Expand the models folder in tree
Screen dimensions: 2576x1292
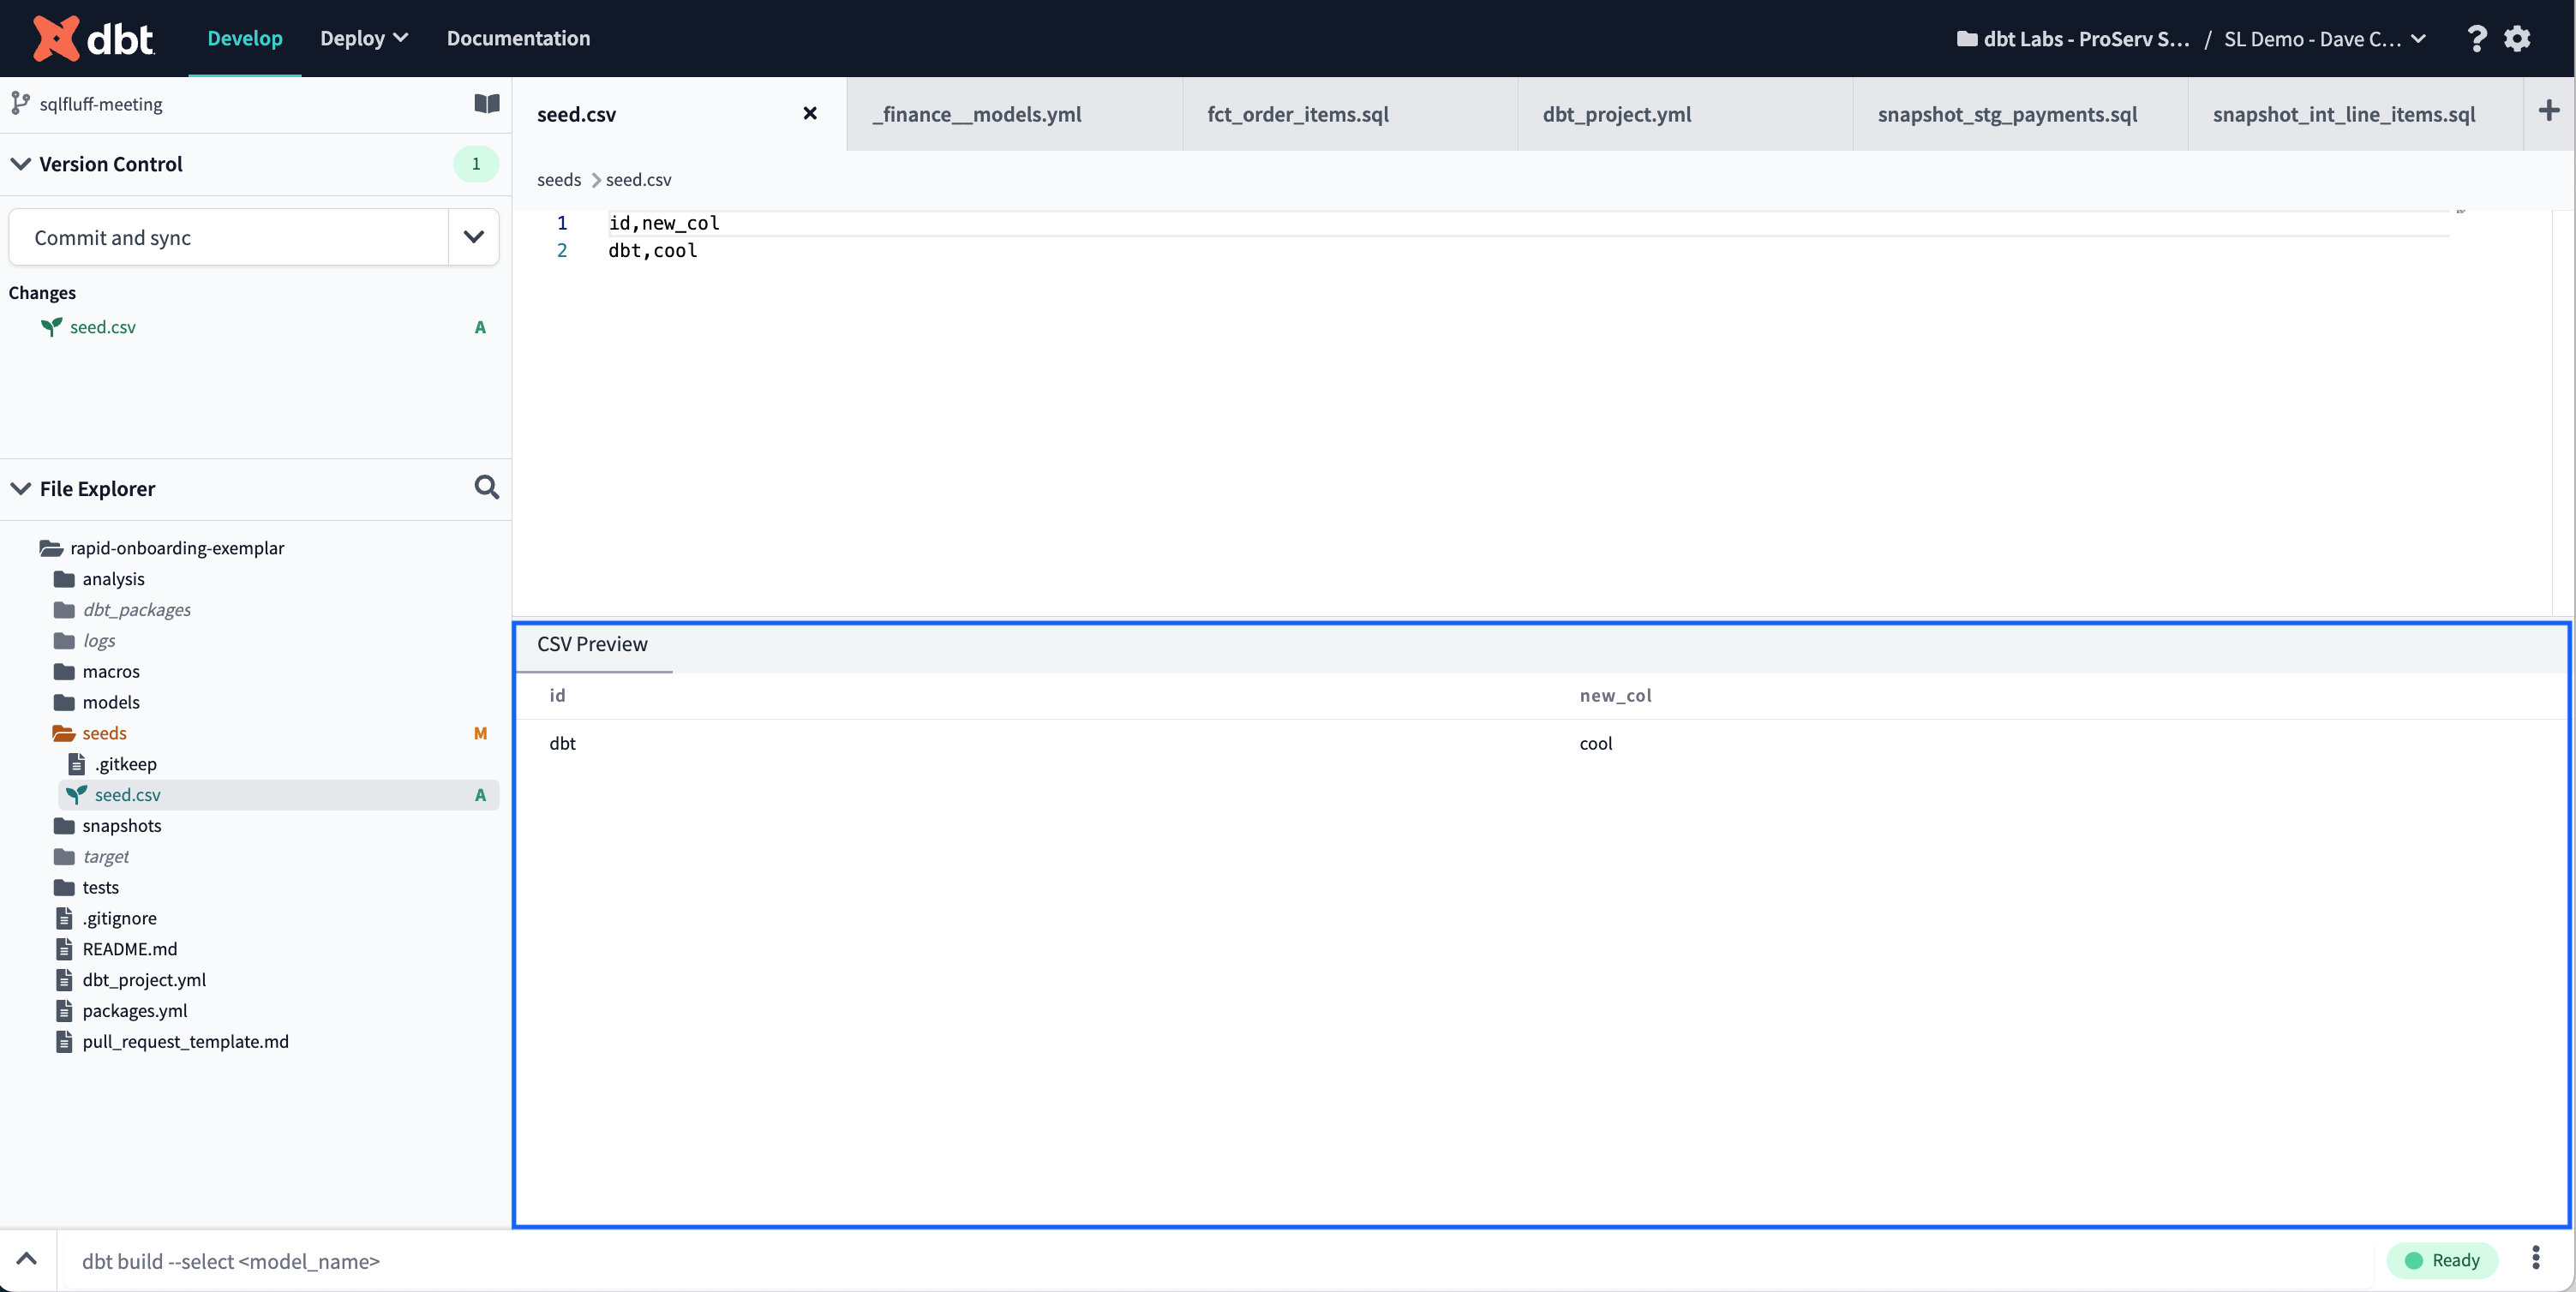(x=111, y=700)
